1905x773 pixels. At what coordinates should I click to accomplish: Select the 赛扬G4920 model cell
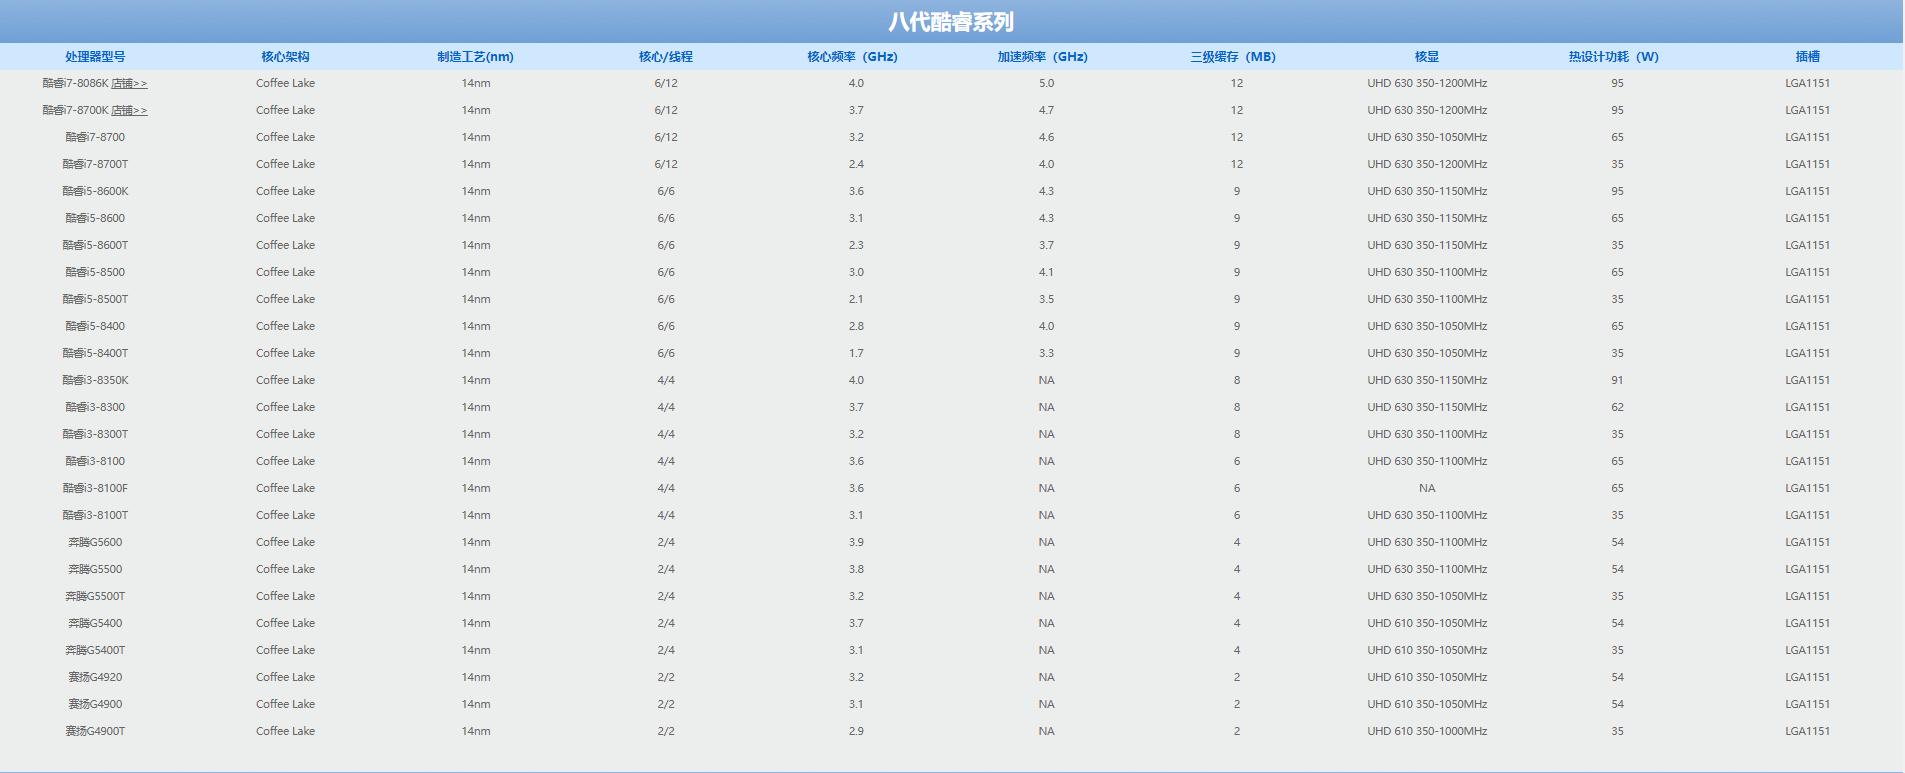point(95,677)
